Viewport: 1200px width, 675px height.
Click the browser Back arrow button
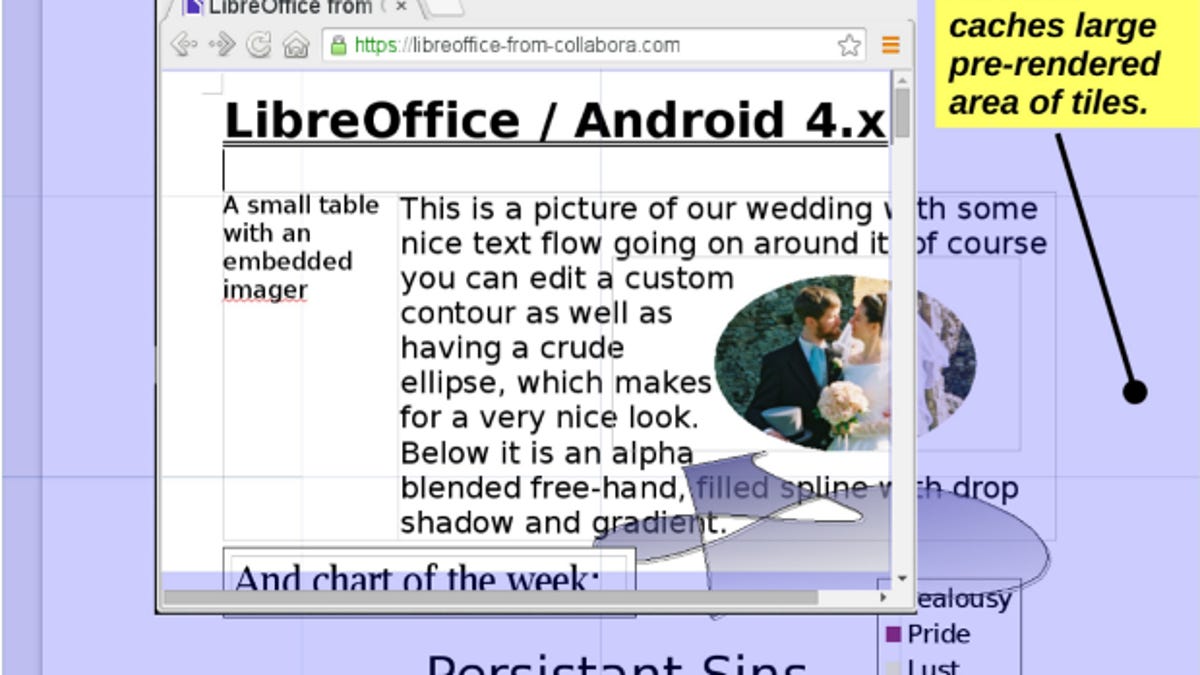tap(185, 45)
